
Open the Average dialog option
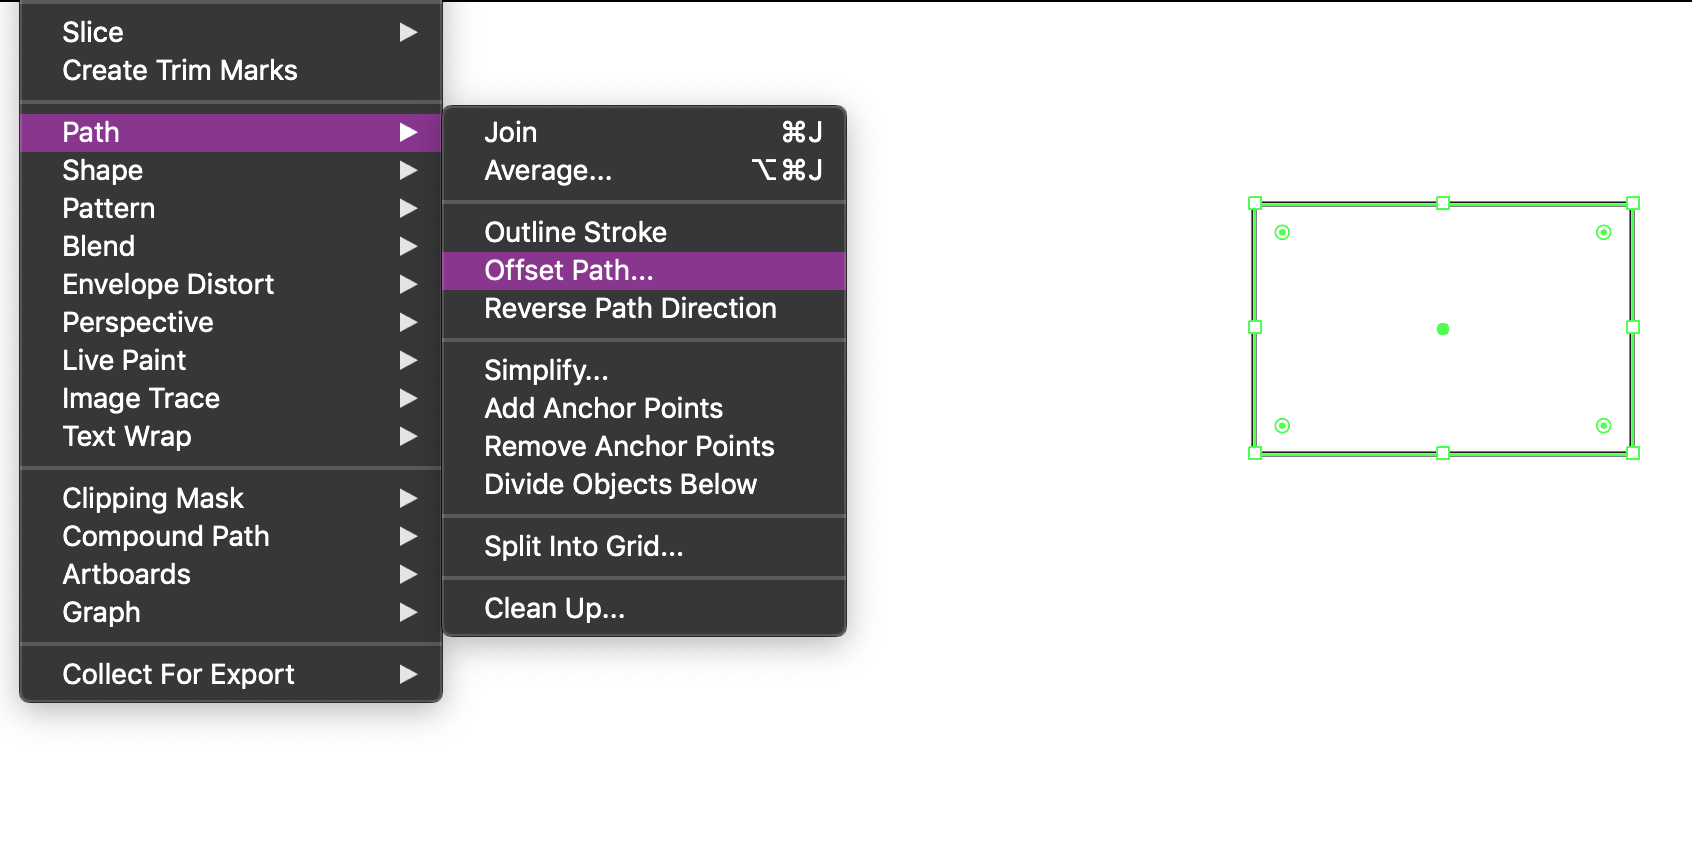tap(644, 171)
